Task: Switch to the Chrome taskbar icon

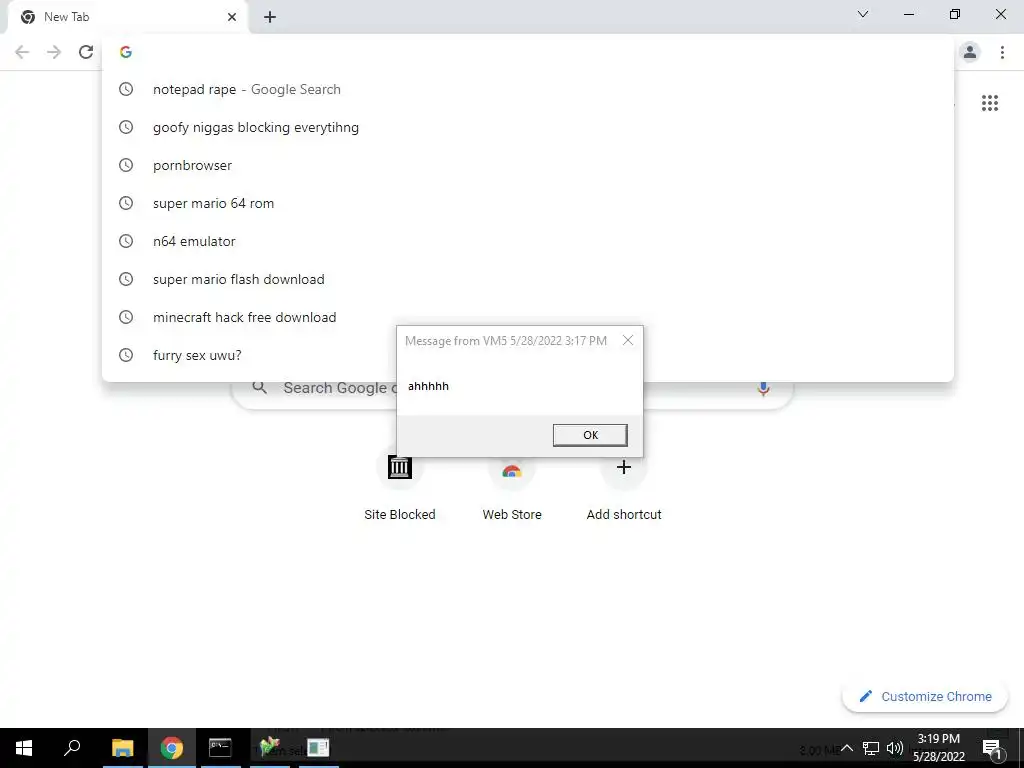Action: point(172,748)
